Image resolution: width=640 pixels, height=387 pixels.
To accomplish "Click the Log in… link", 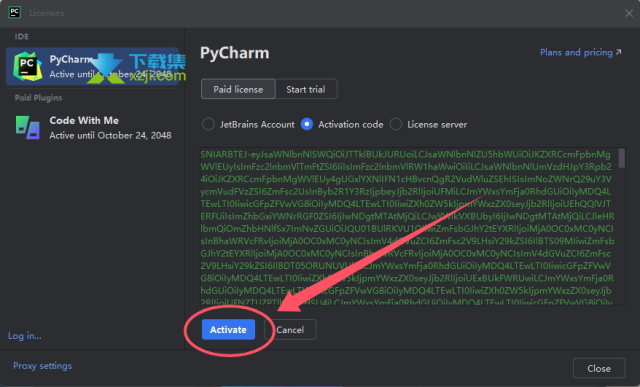I will point(24,336).
